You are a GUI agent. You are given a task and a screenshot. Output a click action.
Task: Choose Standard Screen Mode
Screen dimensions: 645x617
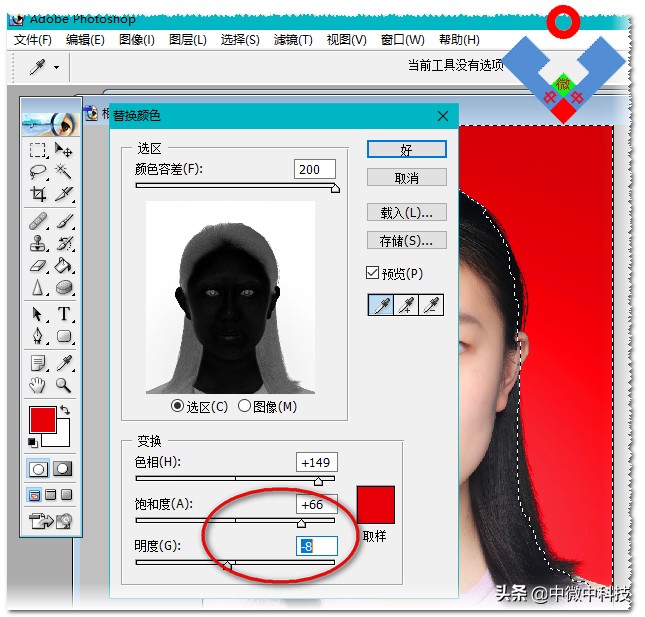[x=35, y=494]
